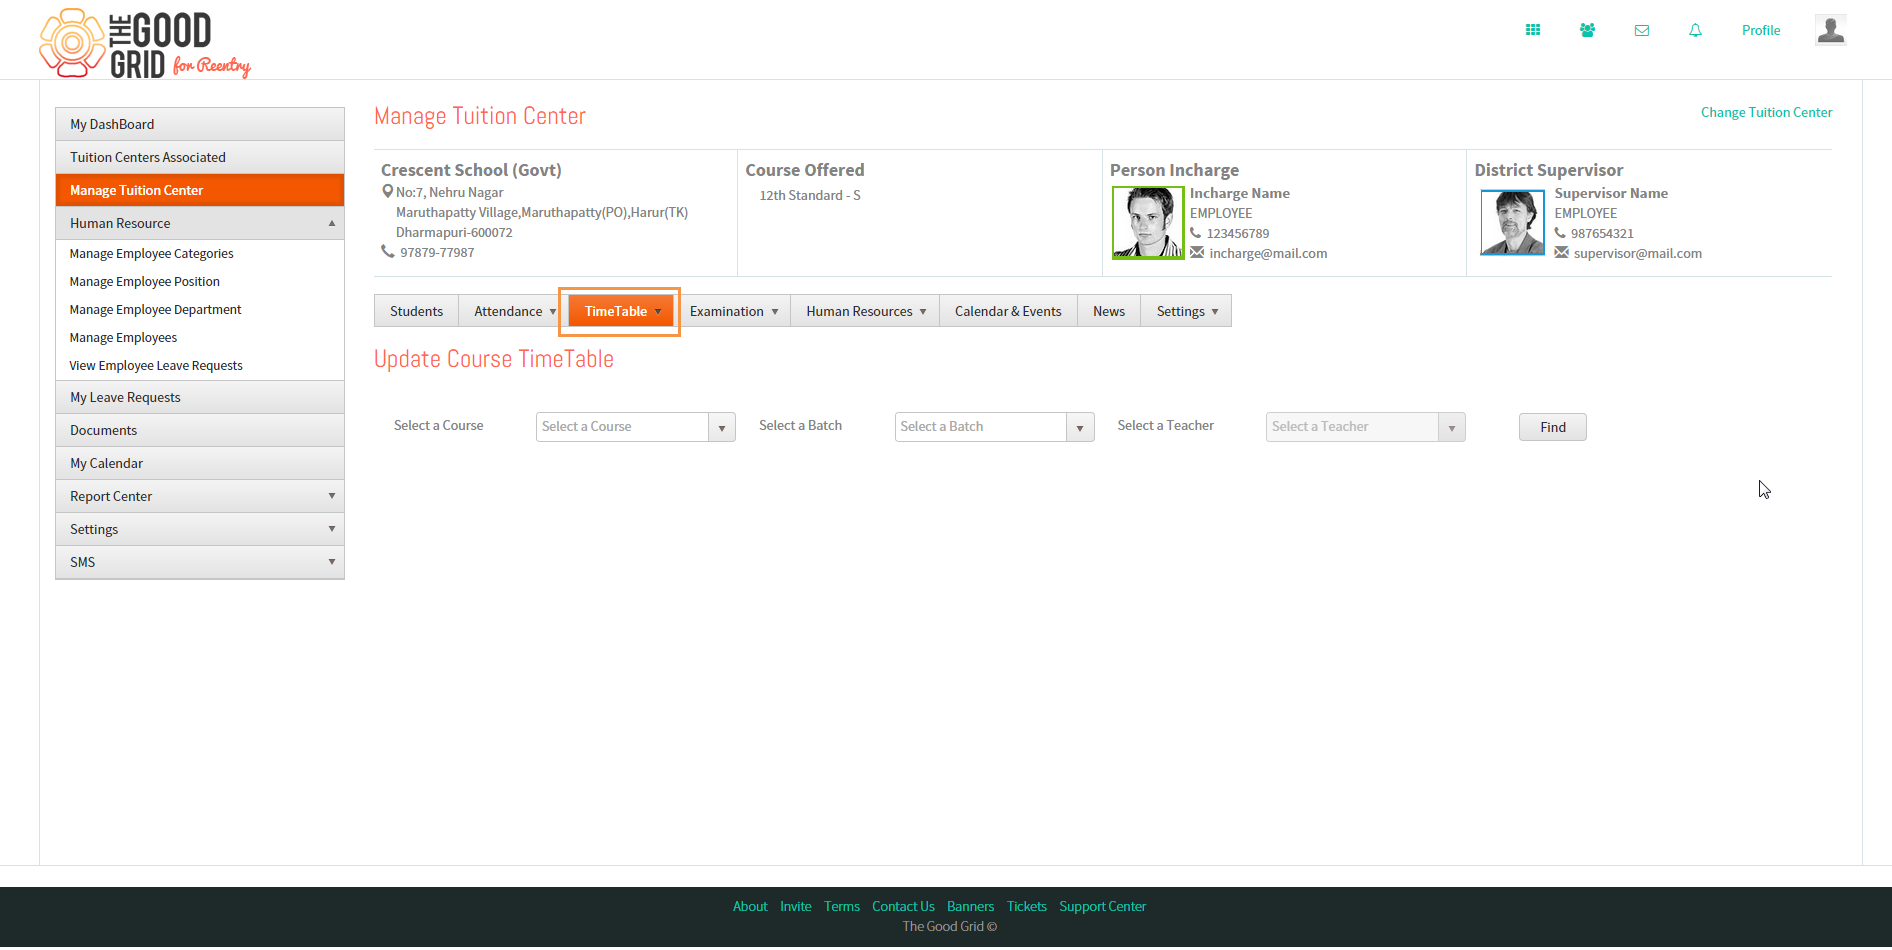
Task: Click the user avatar icon at top right
Action: (1831, 30)
